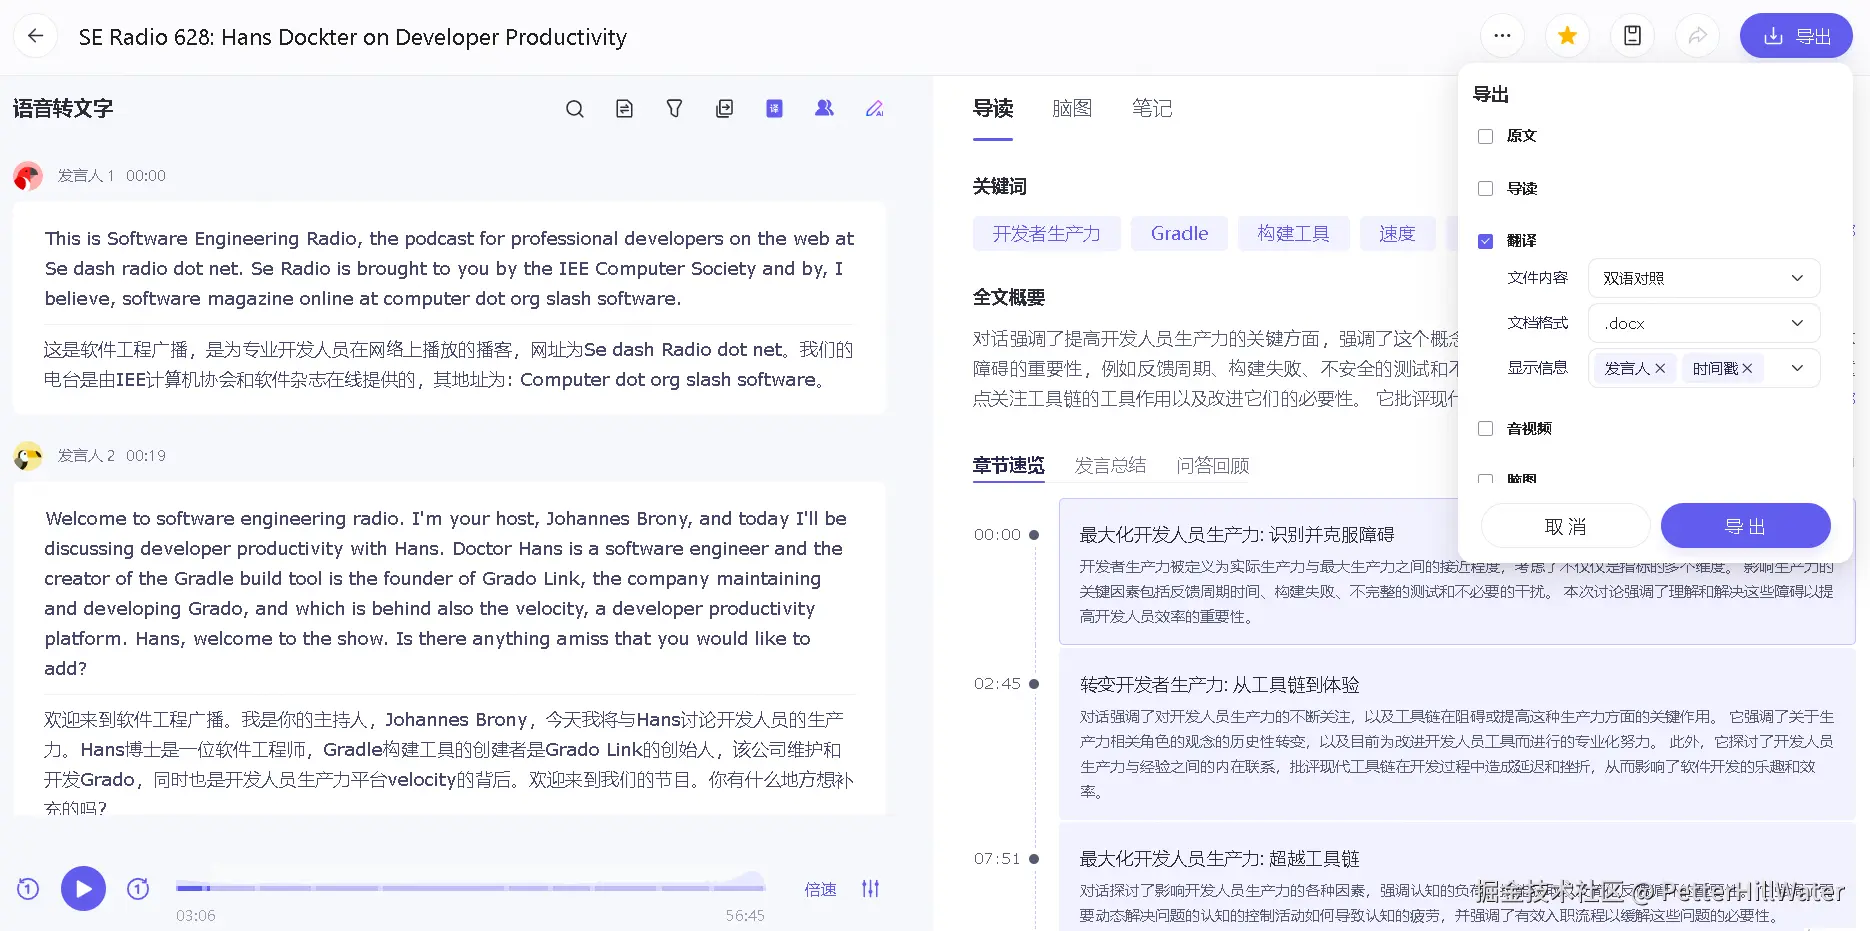Click the title SE Radio 628: Hans Dockter
The image size is (1870, 931).
tap(353, 37)
